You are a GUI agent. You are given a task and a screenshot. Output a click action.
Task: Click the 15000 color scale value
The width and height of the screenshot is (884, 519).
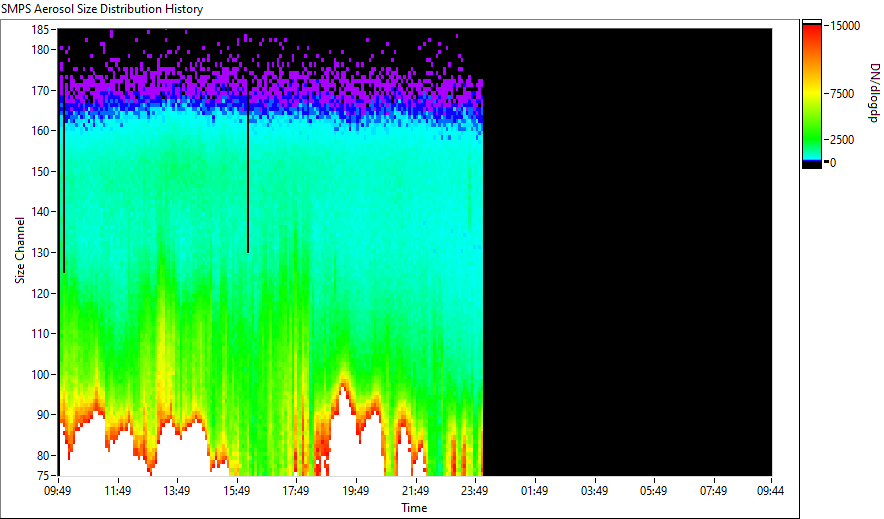coord(845,26)
